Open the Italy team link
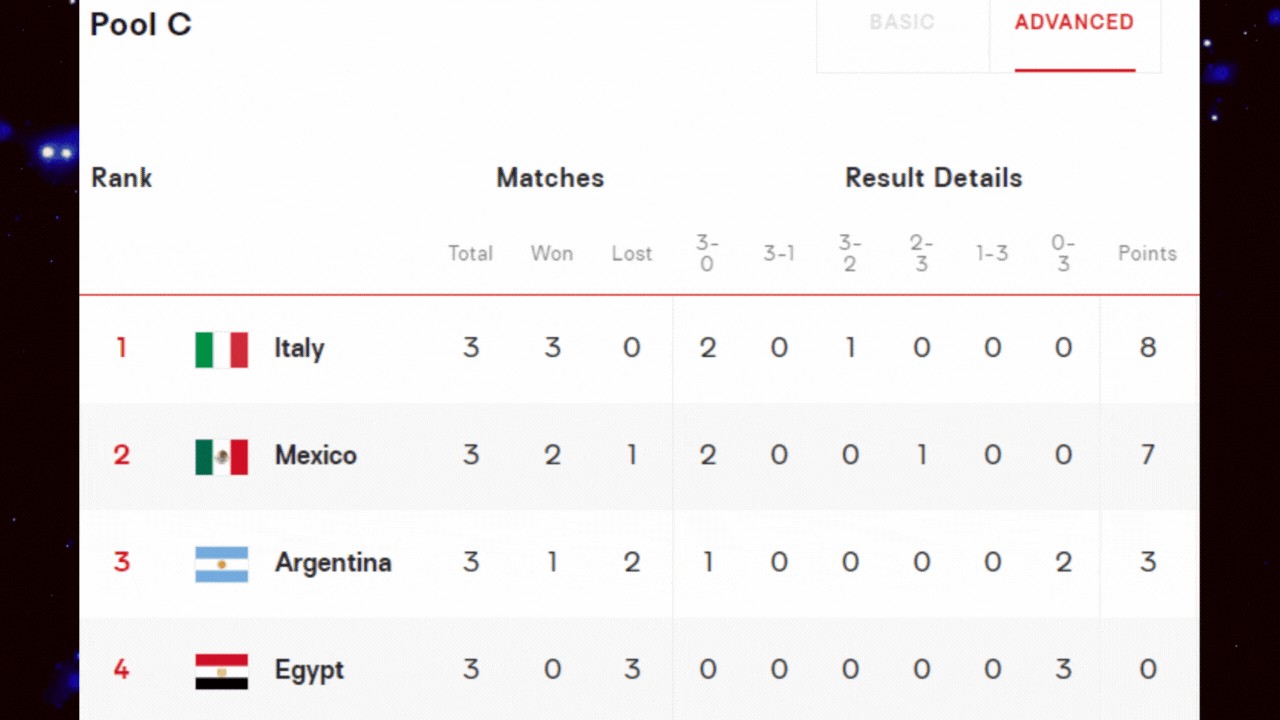Screen dimensions: 1280x720 (299, 349)
